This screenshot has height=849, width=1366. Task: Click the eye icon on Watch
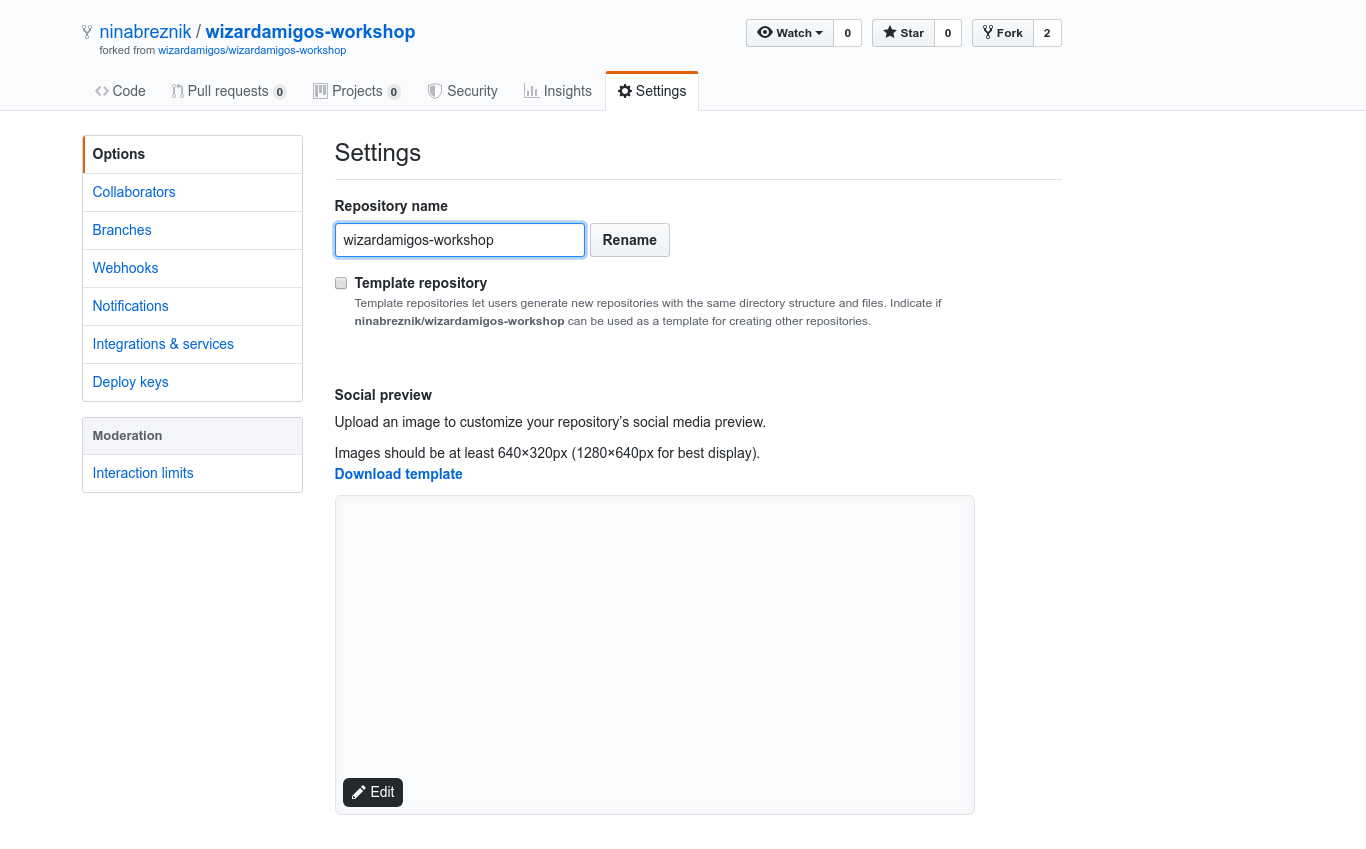click(x=765, y=33)
